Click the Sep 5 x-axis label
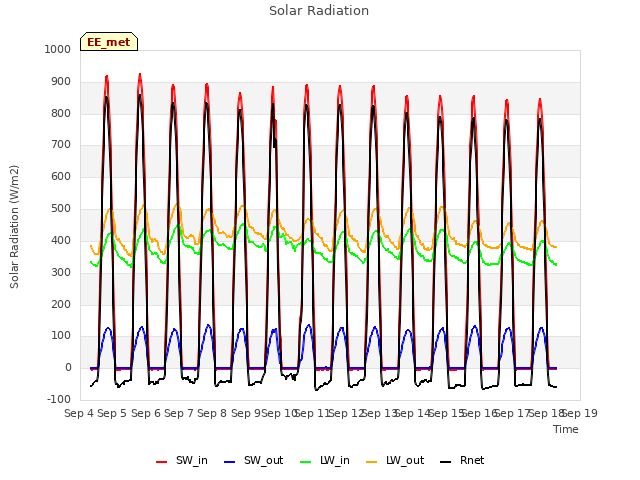Screen dimensions: 640x480 tap(112, 413)
